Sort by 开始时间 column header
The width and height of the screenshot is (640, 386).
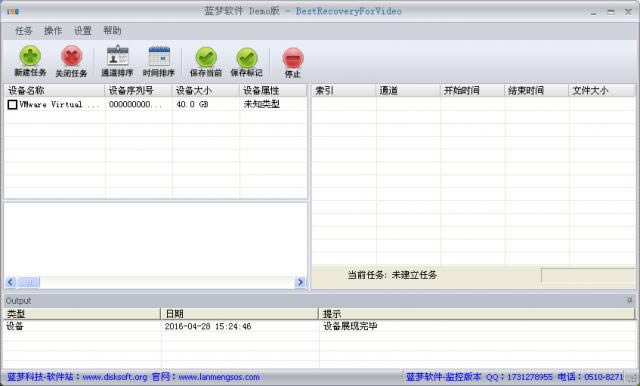472,91
